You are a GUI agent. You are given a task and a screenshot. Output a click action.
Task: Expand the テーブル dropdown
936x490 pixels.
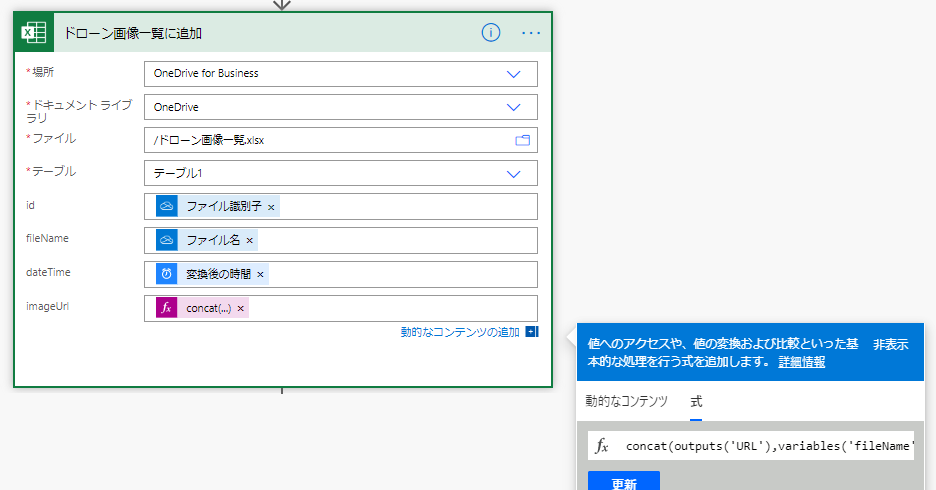[513, 174]
